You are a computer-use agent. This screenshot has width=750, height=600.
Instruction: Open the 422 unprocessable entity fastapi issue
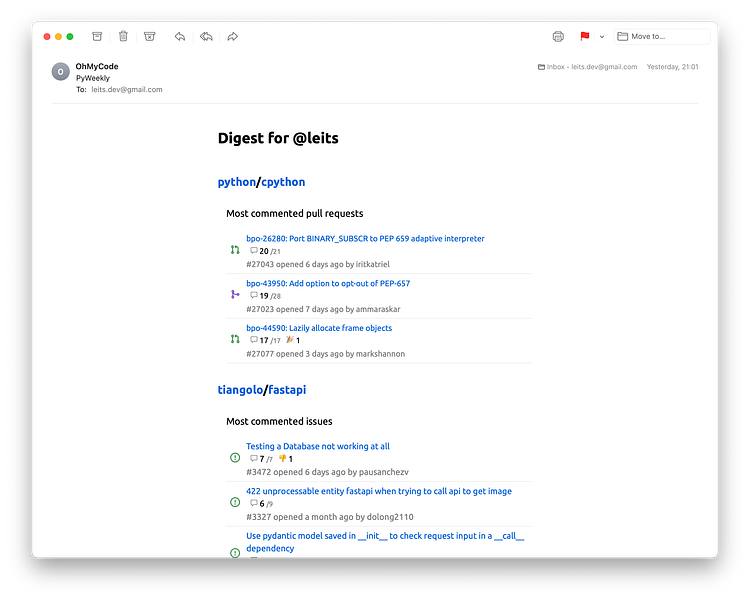coord(379,491)
